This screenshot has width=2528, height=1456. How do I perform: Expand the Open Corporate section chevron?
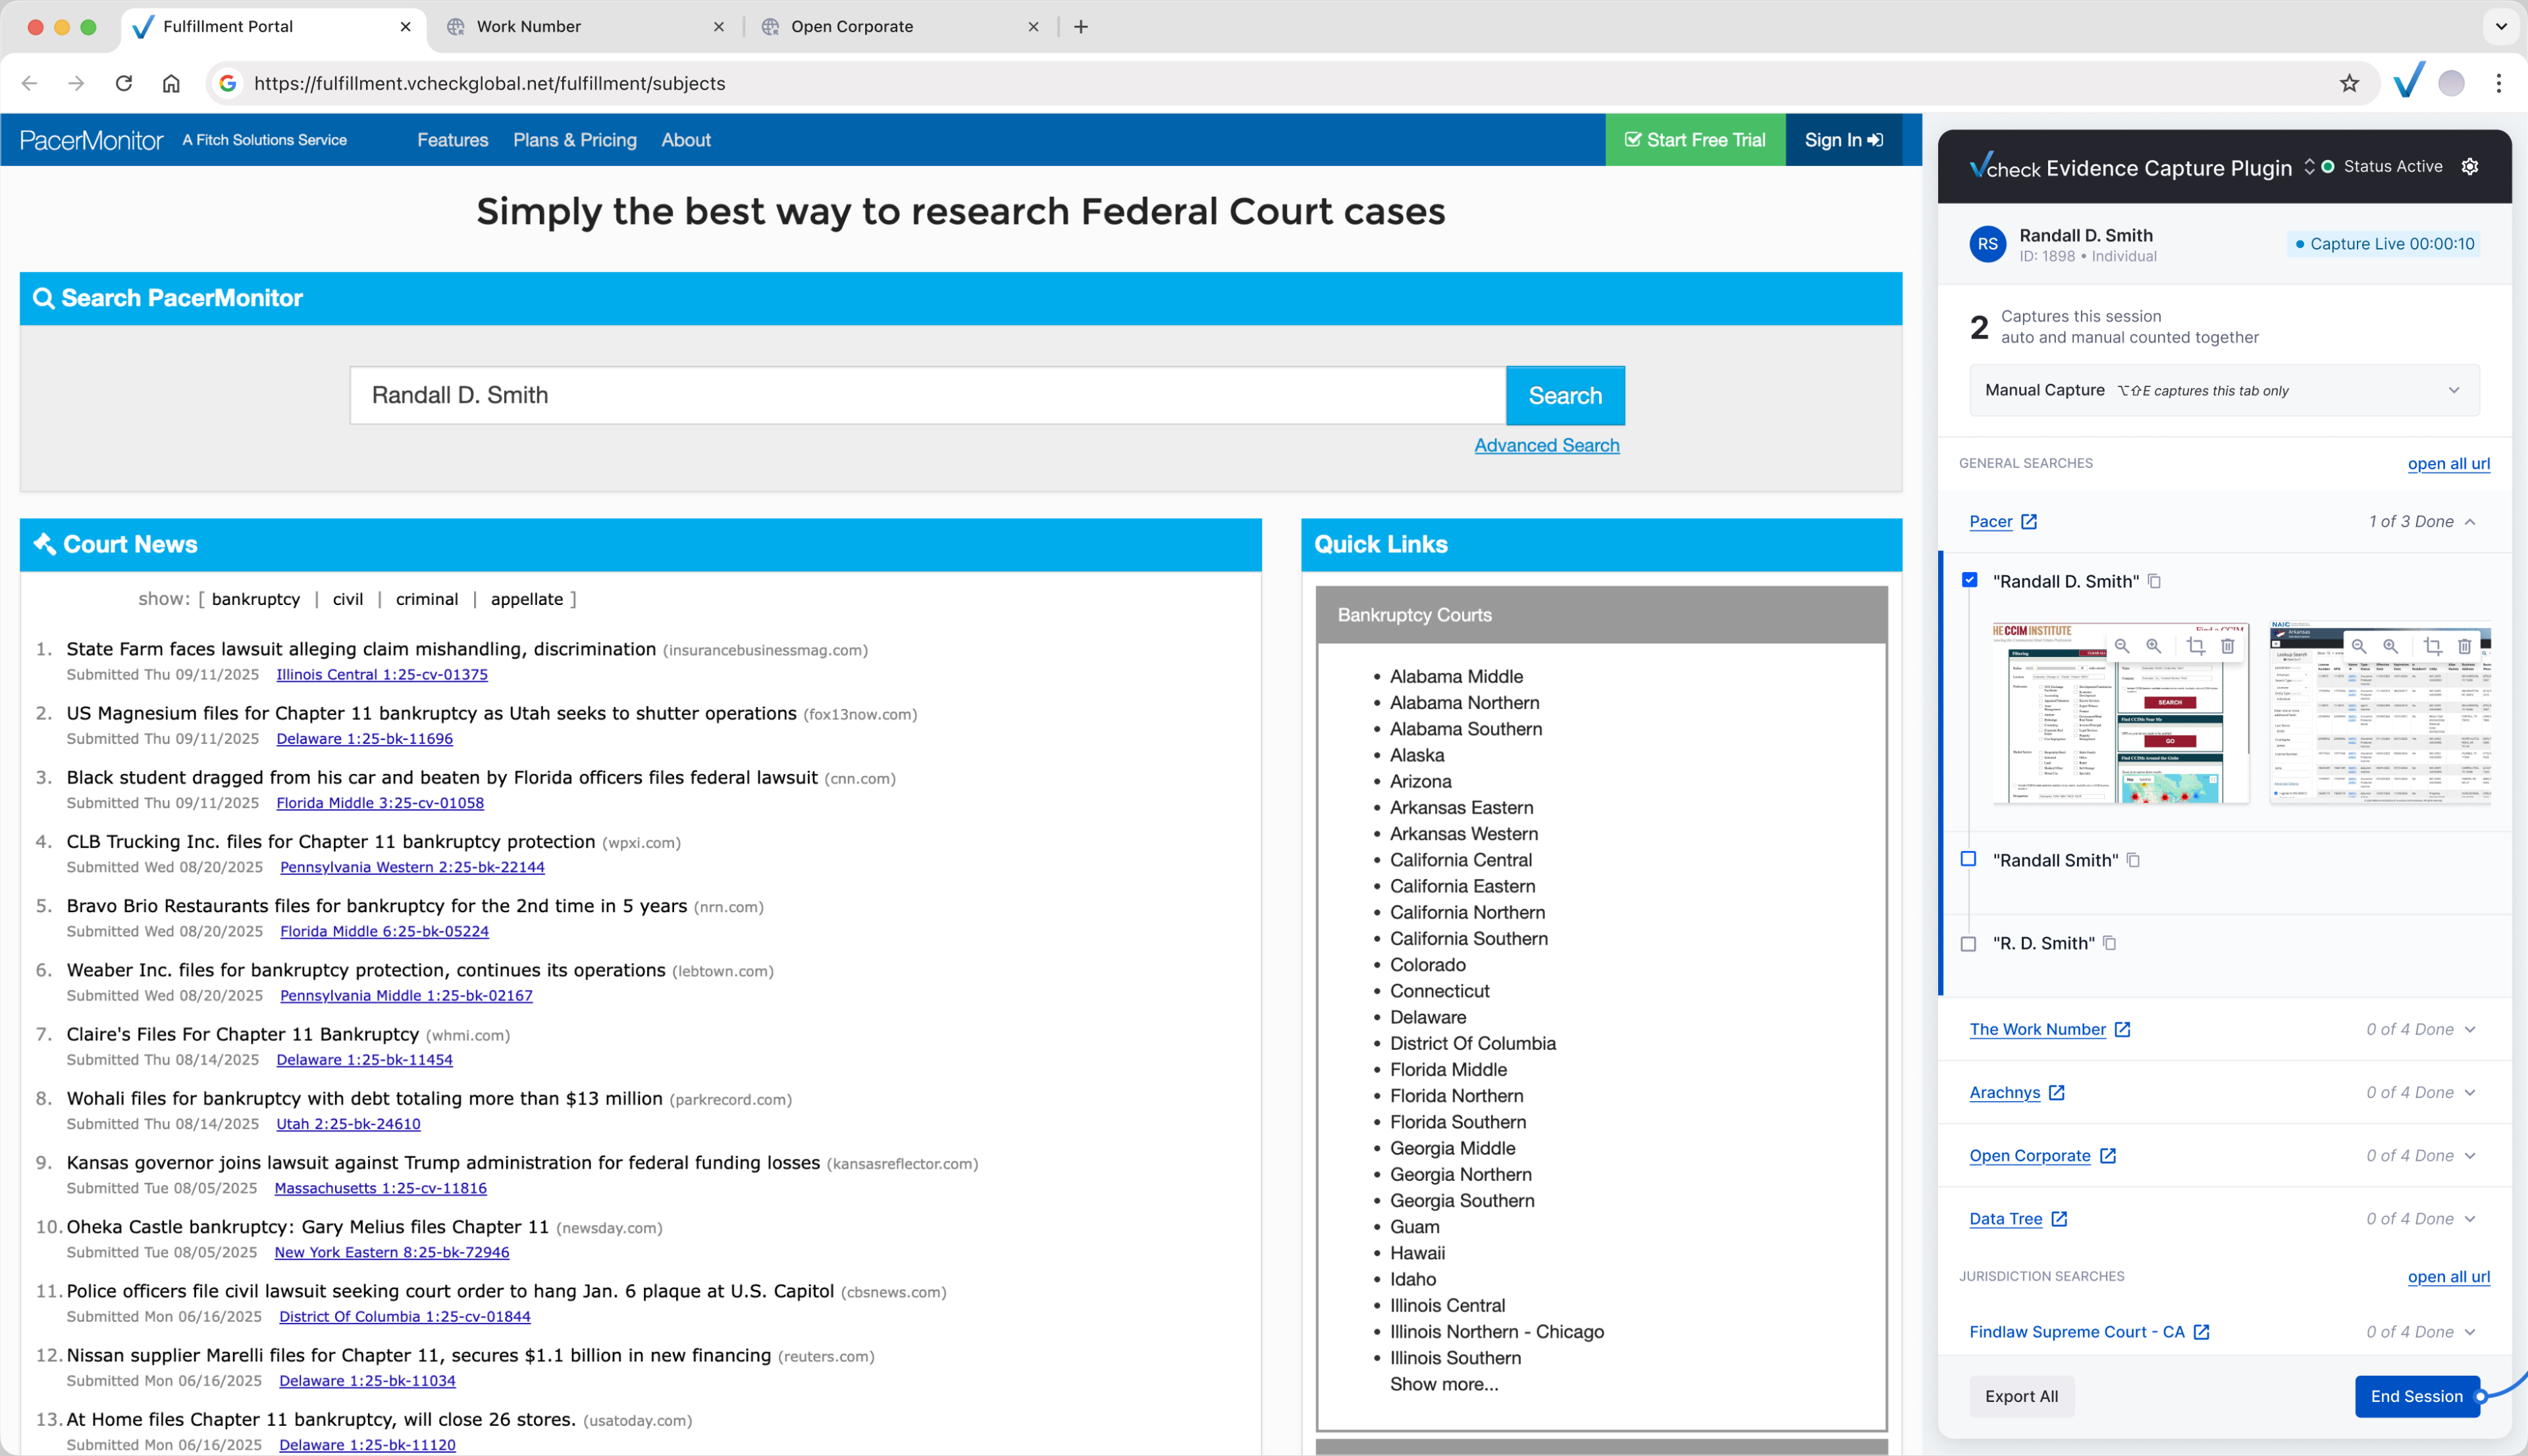[2471, 1156]
